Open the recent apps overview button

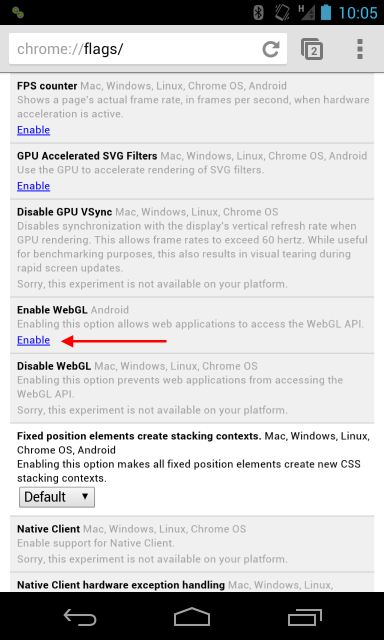(304, 617)
